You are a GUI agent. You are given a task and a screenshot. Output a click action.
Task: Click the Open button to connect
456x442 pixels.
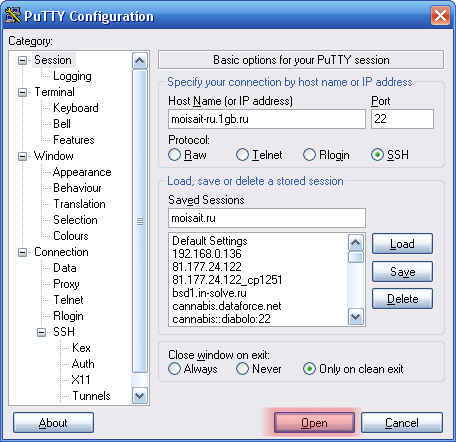(x=314, y=423)
